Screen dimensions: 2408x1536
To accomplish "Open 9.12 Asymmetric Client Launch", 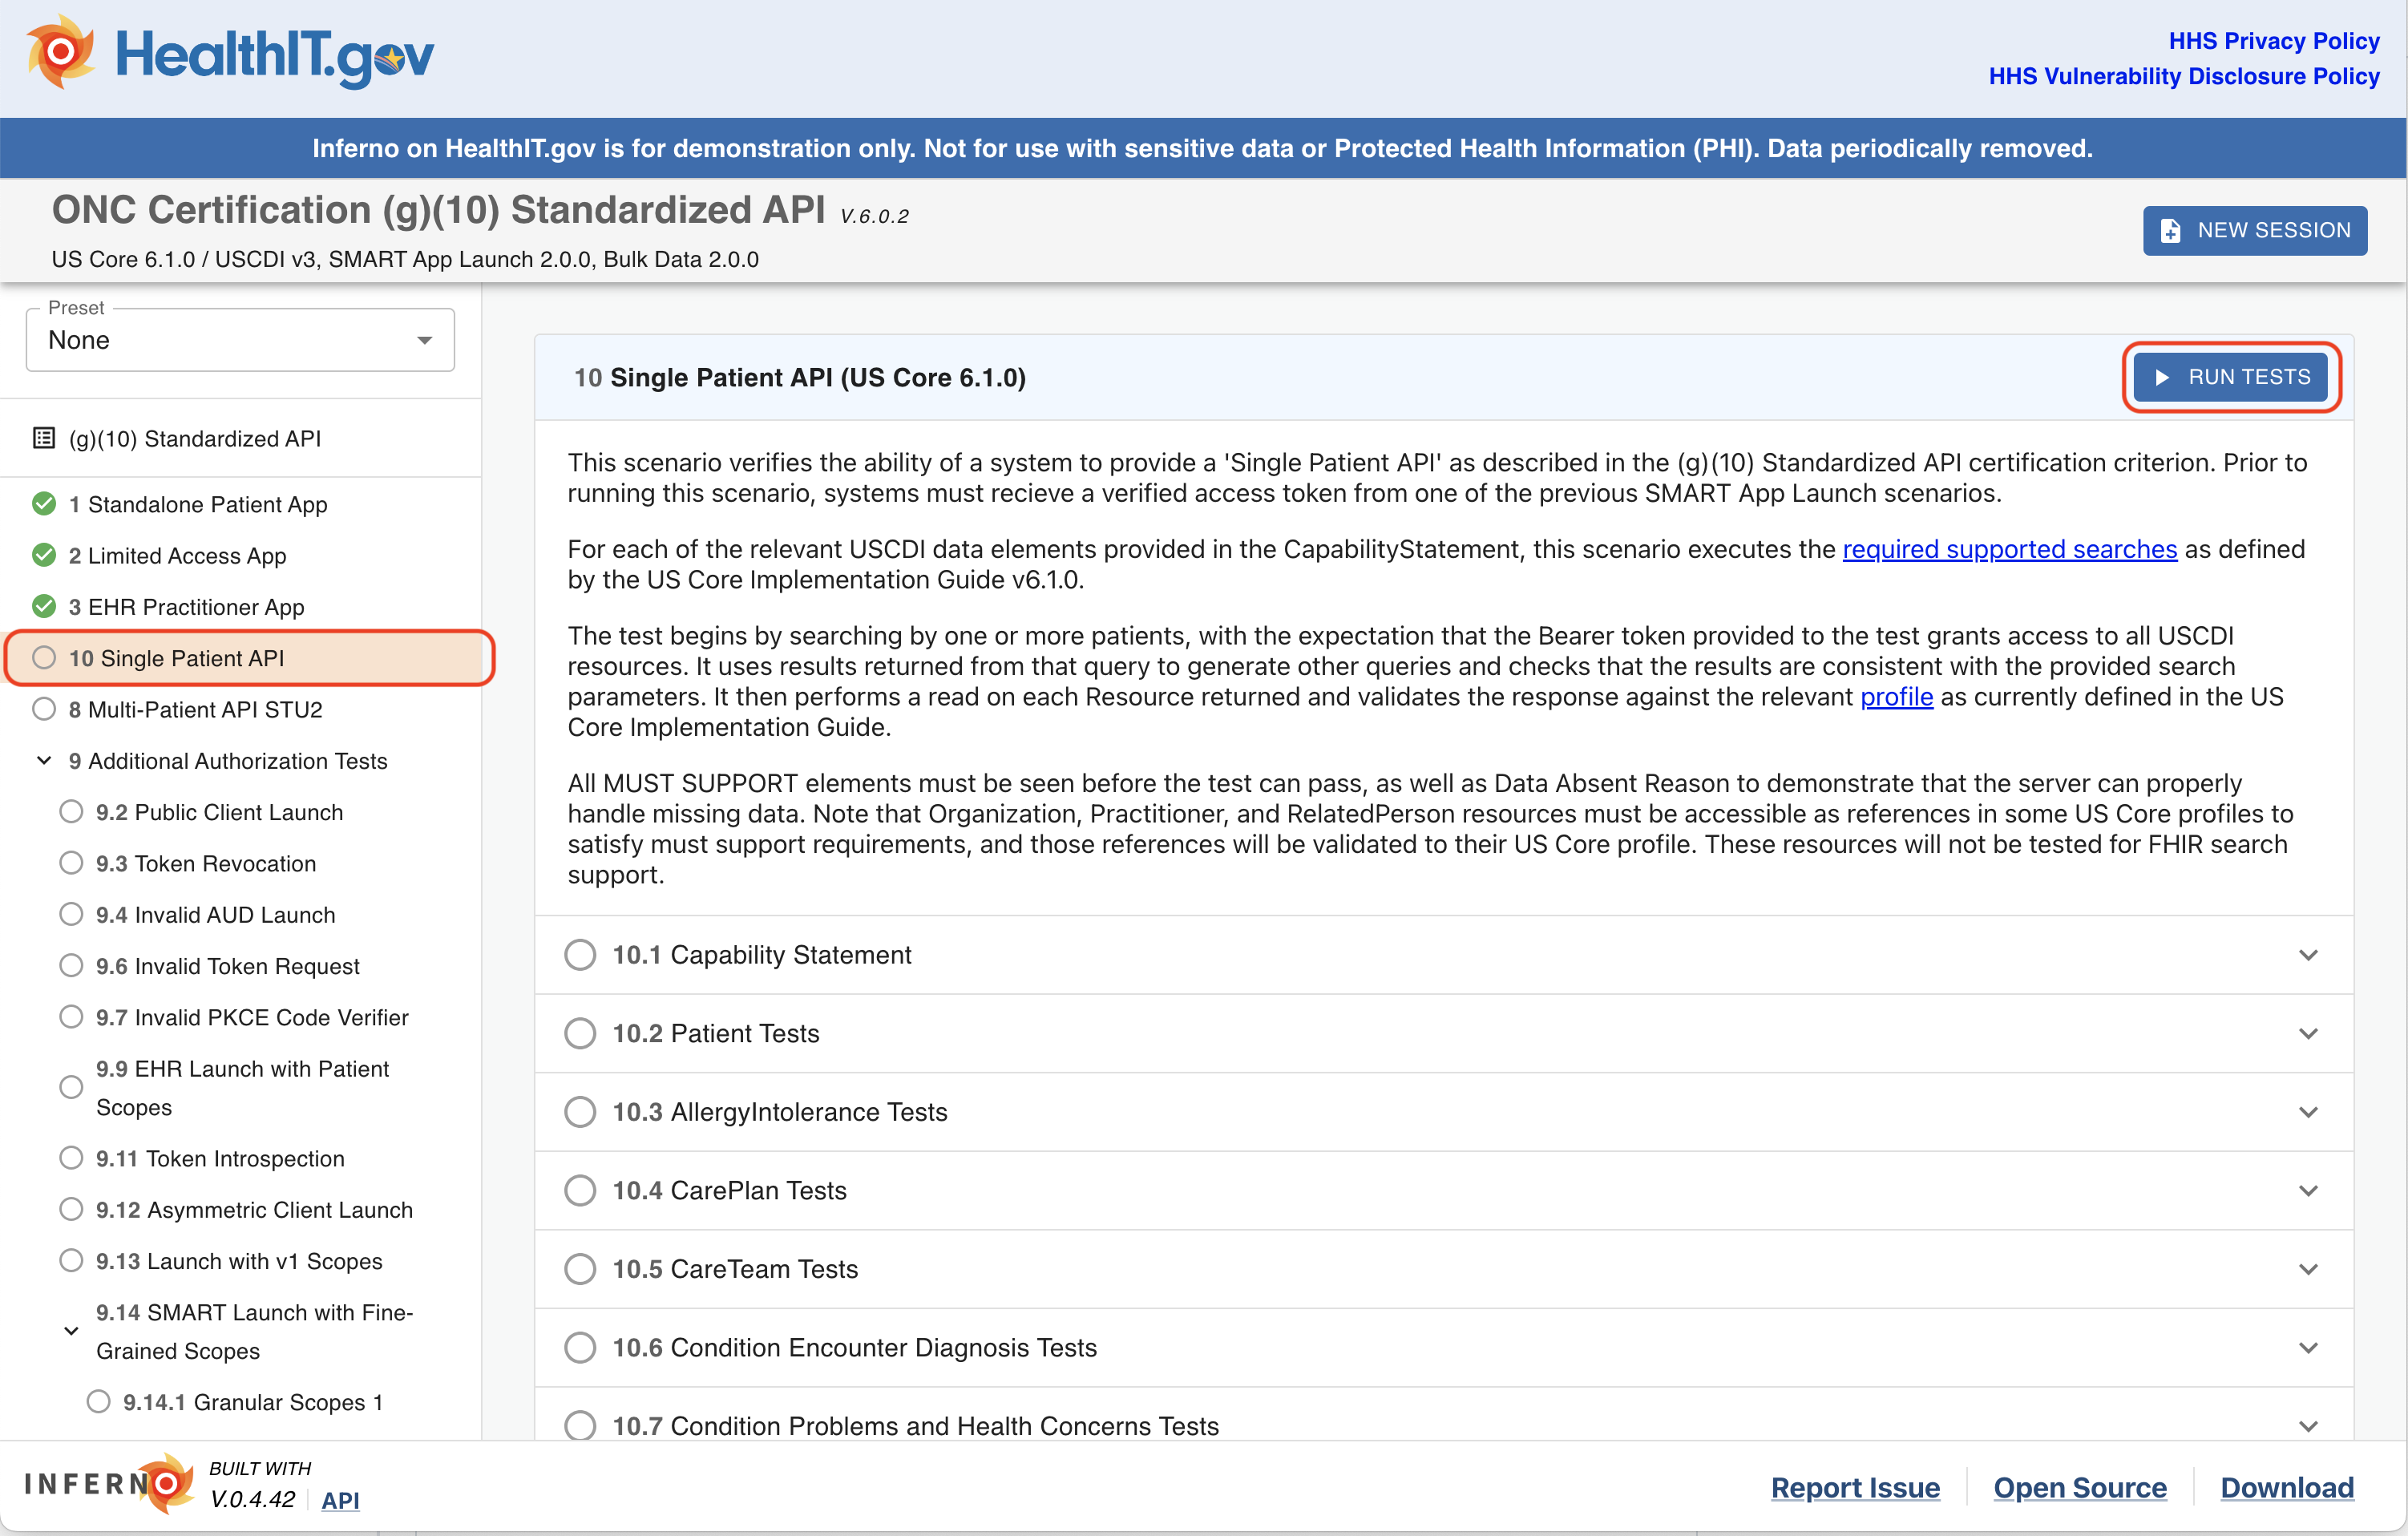I will pyautogui.click(x=254, y=1209).
